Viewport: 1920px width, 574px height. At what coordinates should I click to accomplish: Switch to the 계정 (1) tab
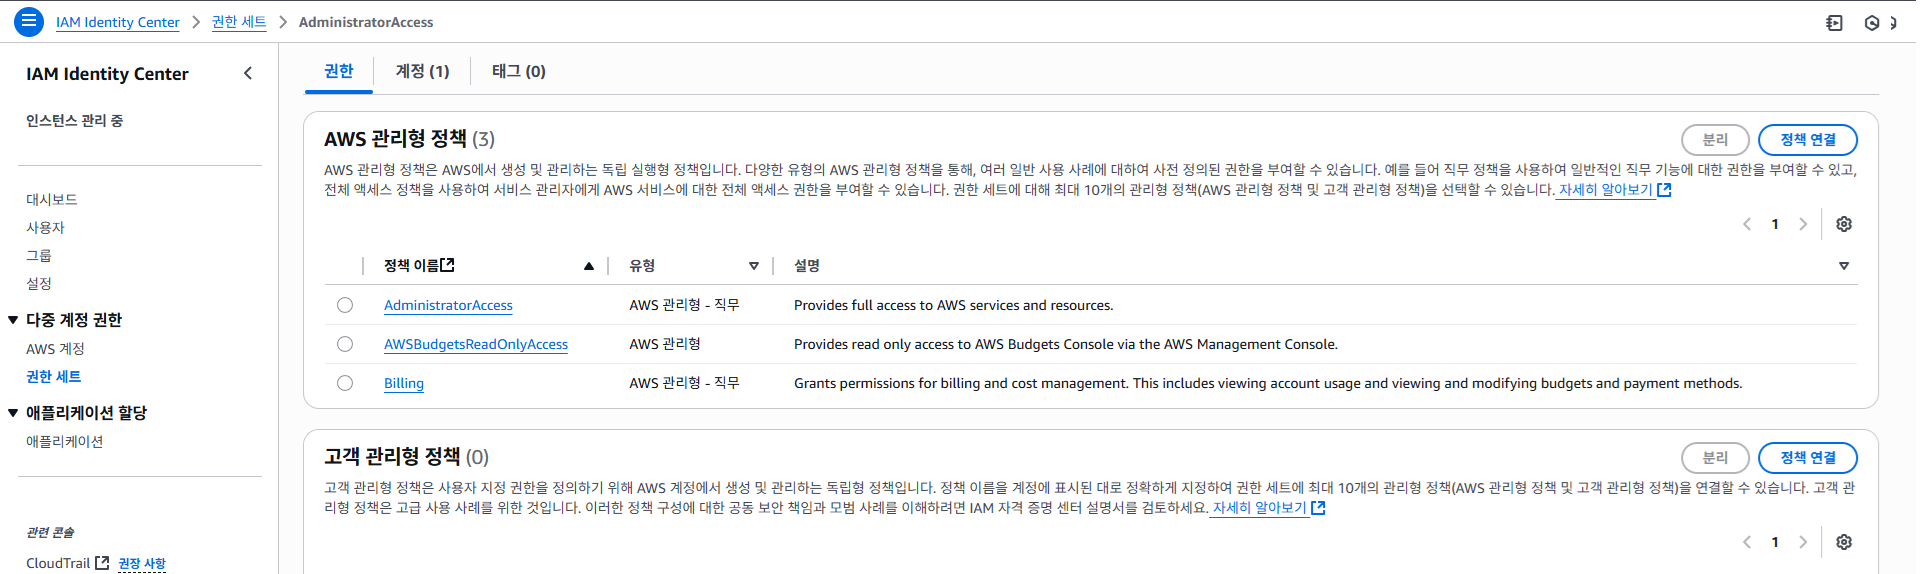click(x=422, y=71)
